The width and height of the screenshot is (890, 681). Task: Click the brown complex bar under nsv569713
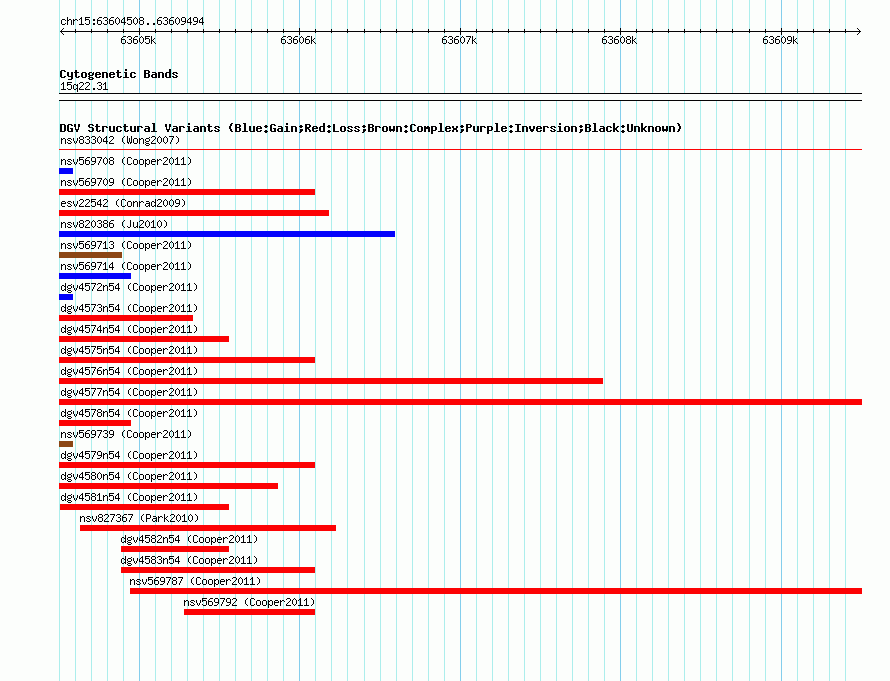pos(90,255)
